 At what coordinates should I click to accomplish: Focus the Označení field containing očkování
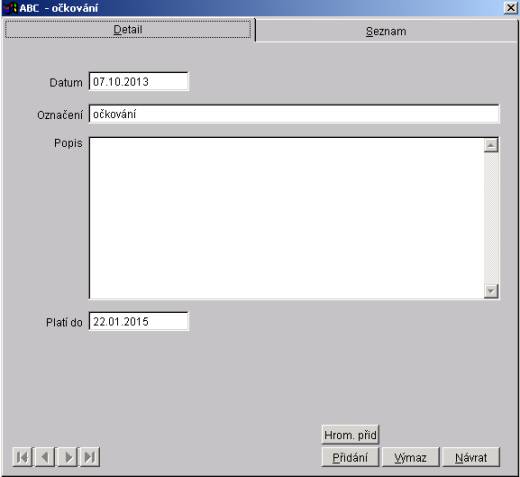(x=294, y=114)
